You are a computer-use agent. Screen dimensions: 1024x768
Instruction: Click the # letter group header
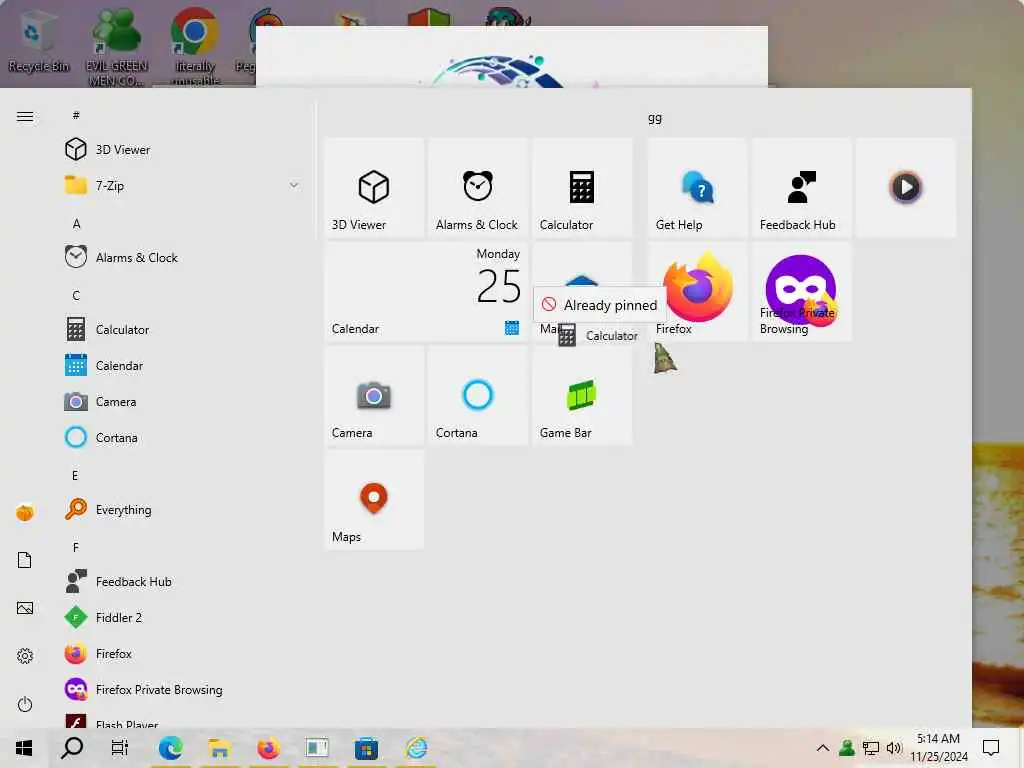coord(76,115)
